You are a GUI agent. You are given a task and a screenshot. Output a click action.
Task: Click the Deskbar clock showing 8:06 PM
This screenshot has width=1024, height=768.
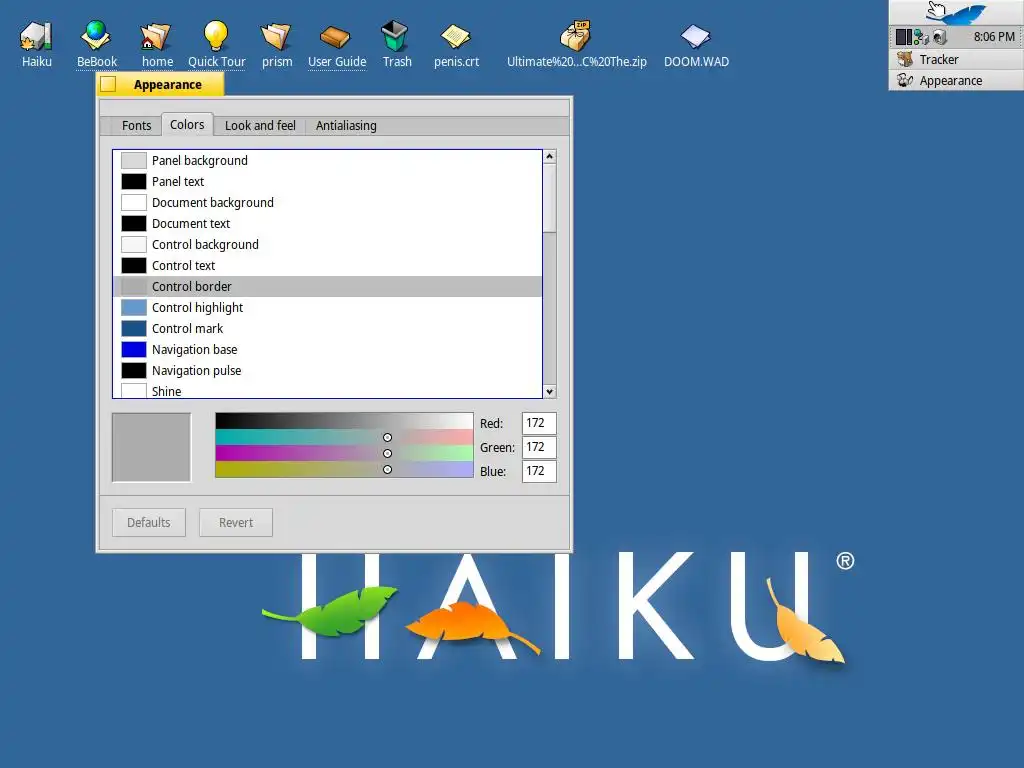click(x=994, y=37)
